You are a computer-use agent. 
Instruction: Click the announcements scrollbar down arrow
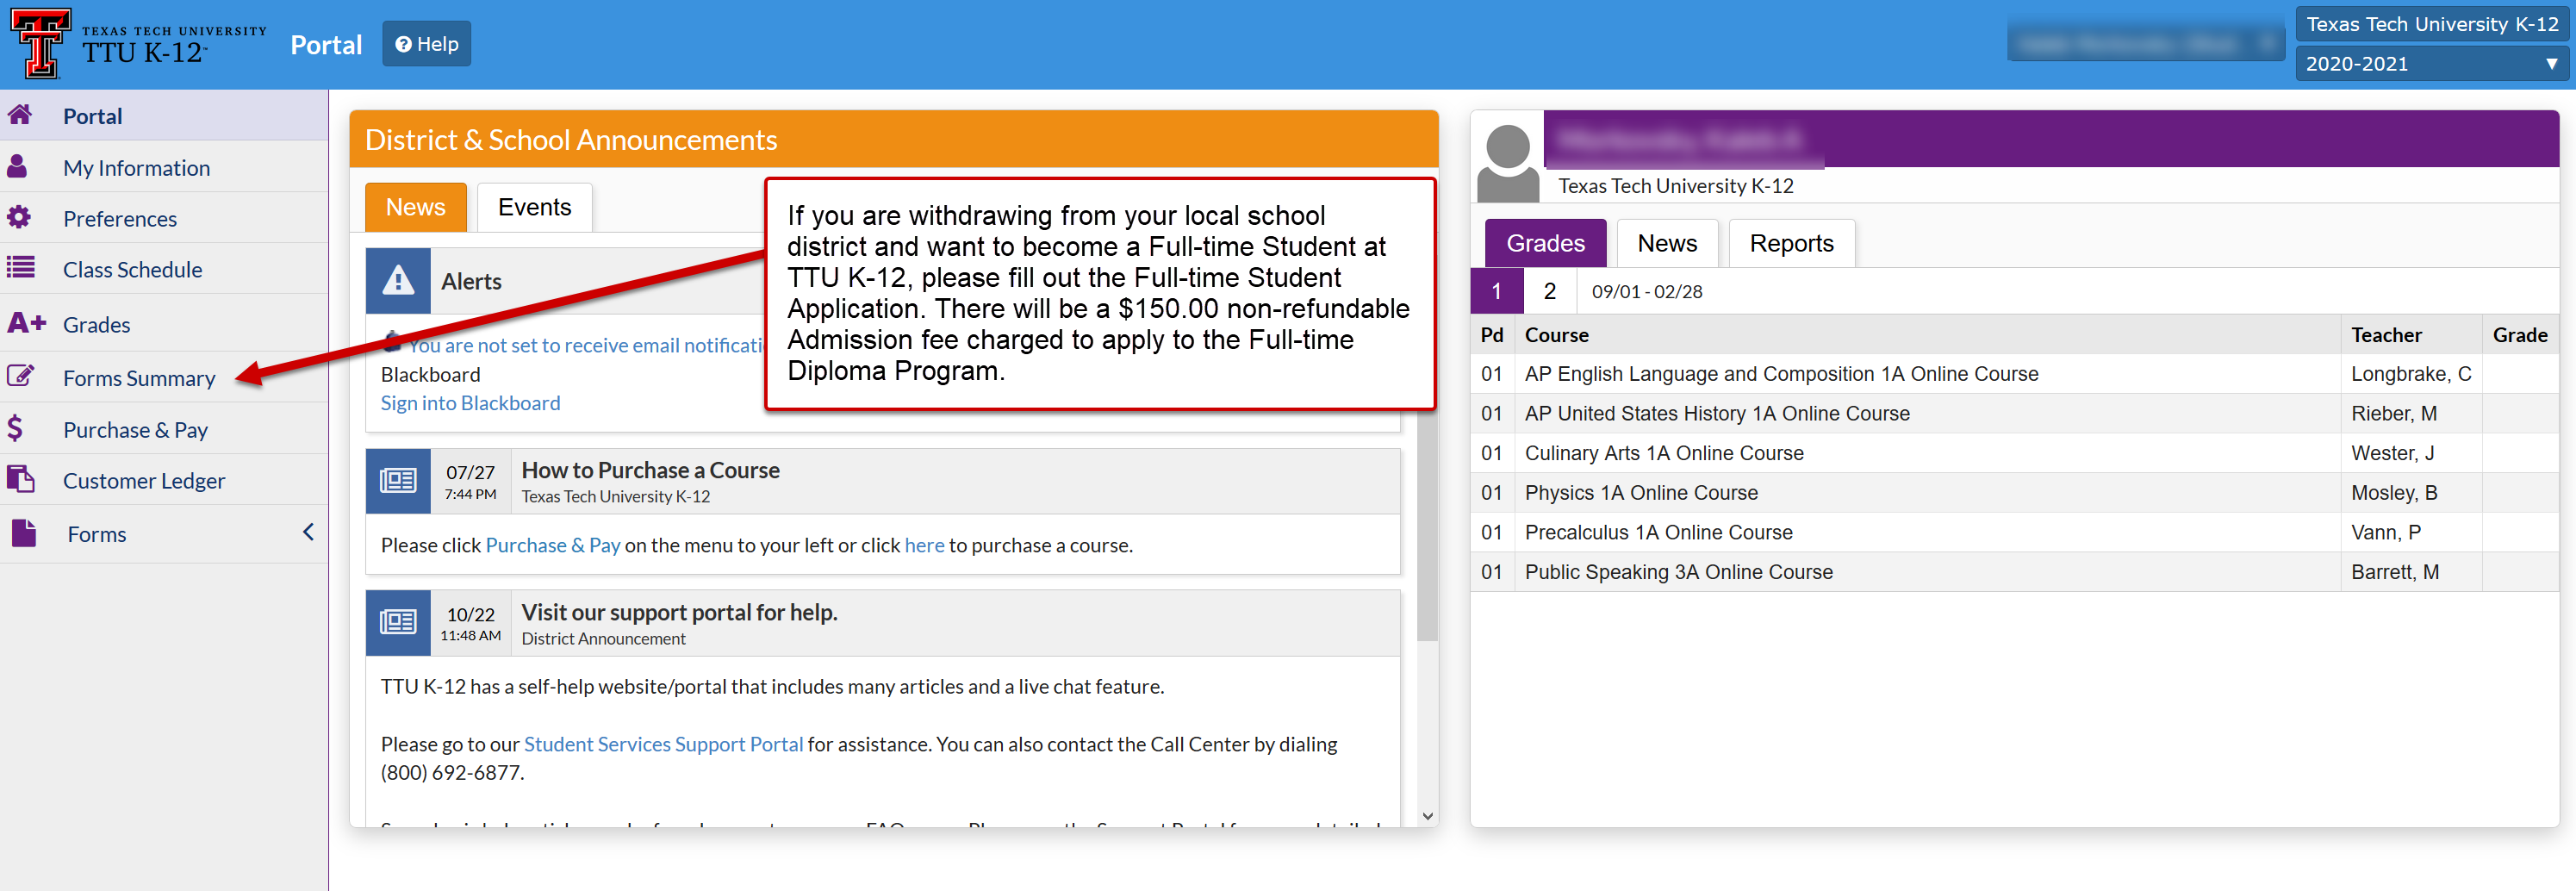coord(1427,816)
